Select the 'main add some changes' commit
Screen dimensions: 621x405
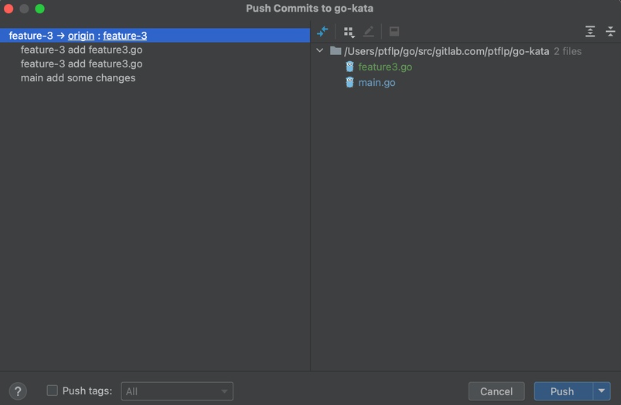pyautogui.click(x=78, y=78)
